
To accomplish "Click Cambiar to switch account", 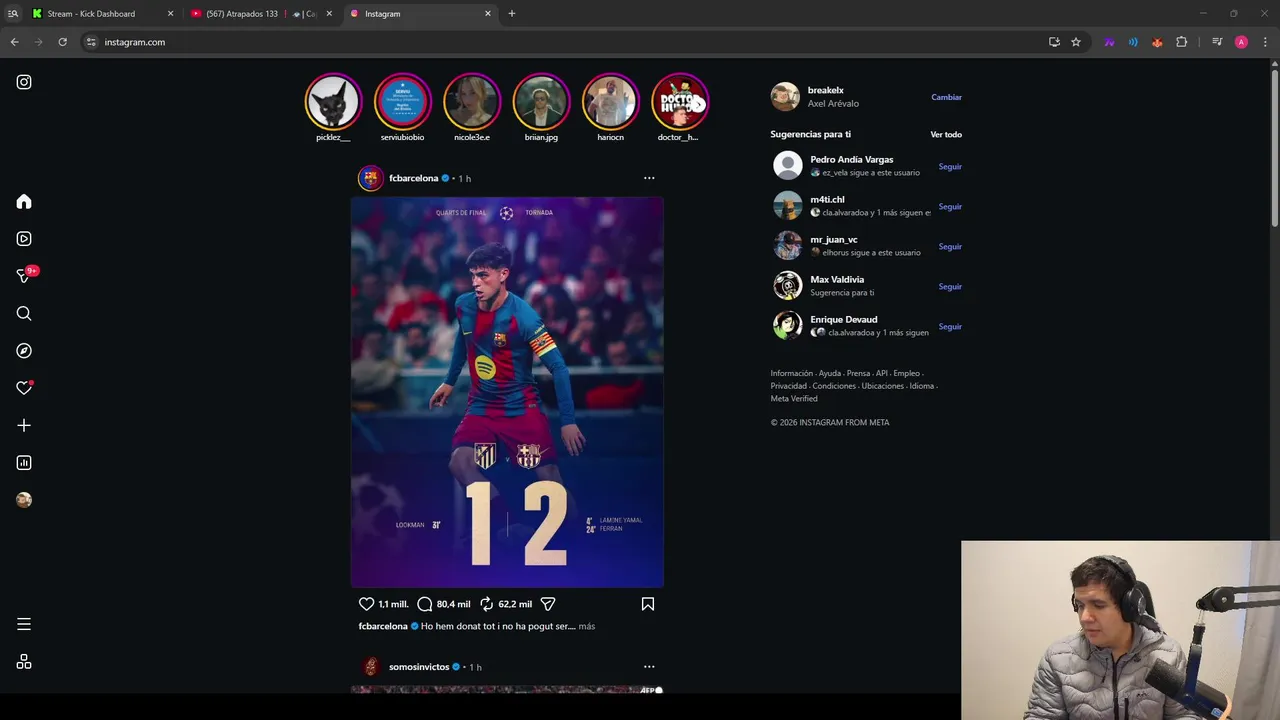I will 946,97.
